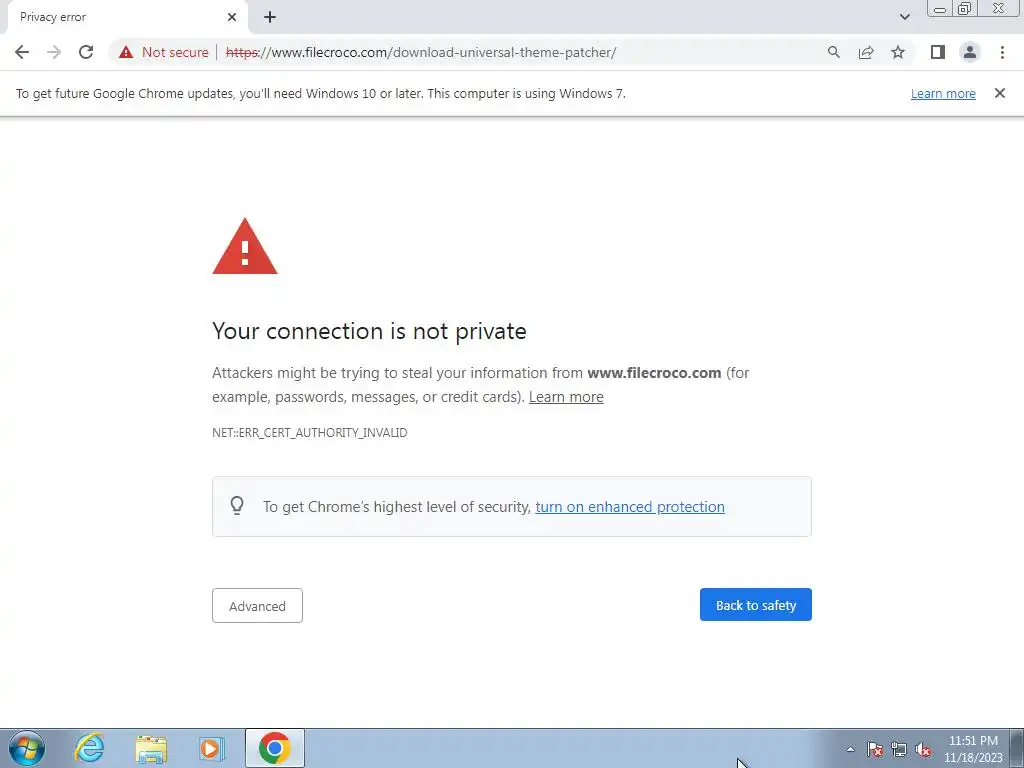Go back to the previous page

point(22,52)
